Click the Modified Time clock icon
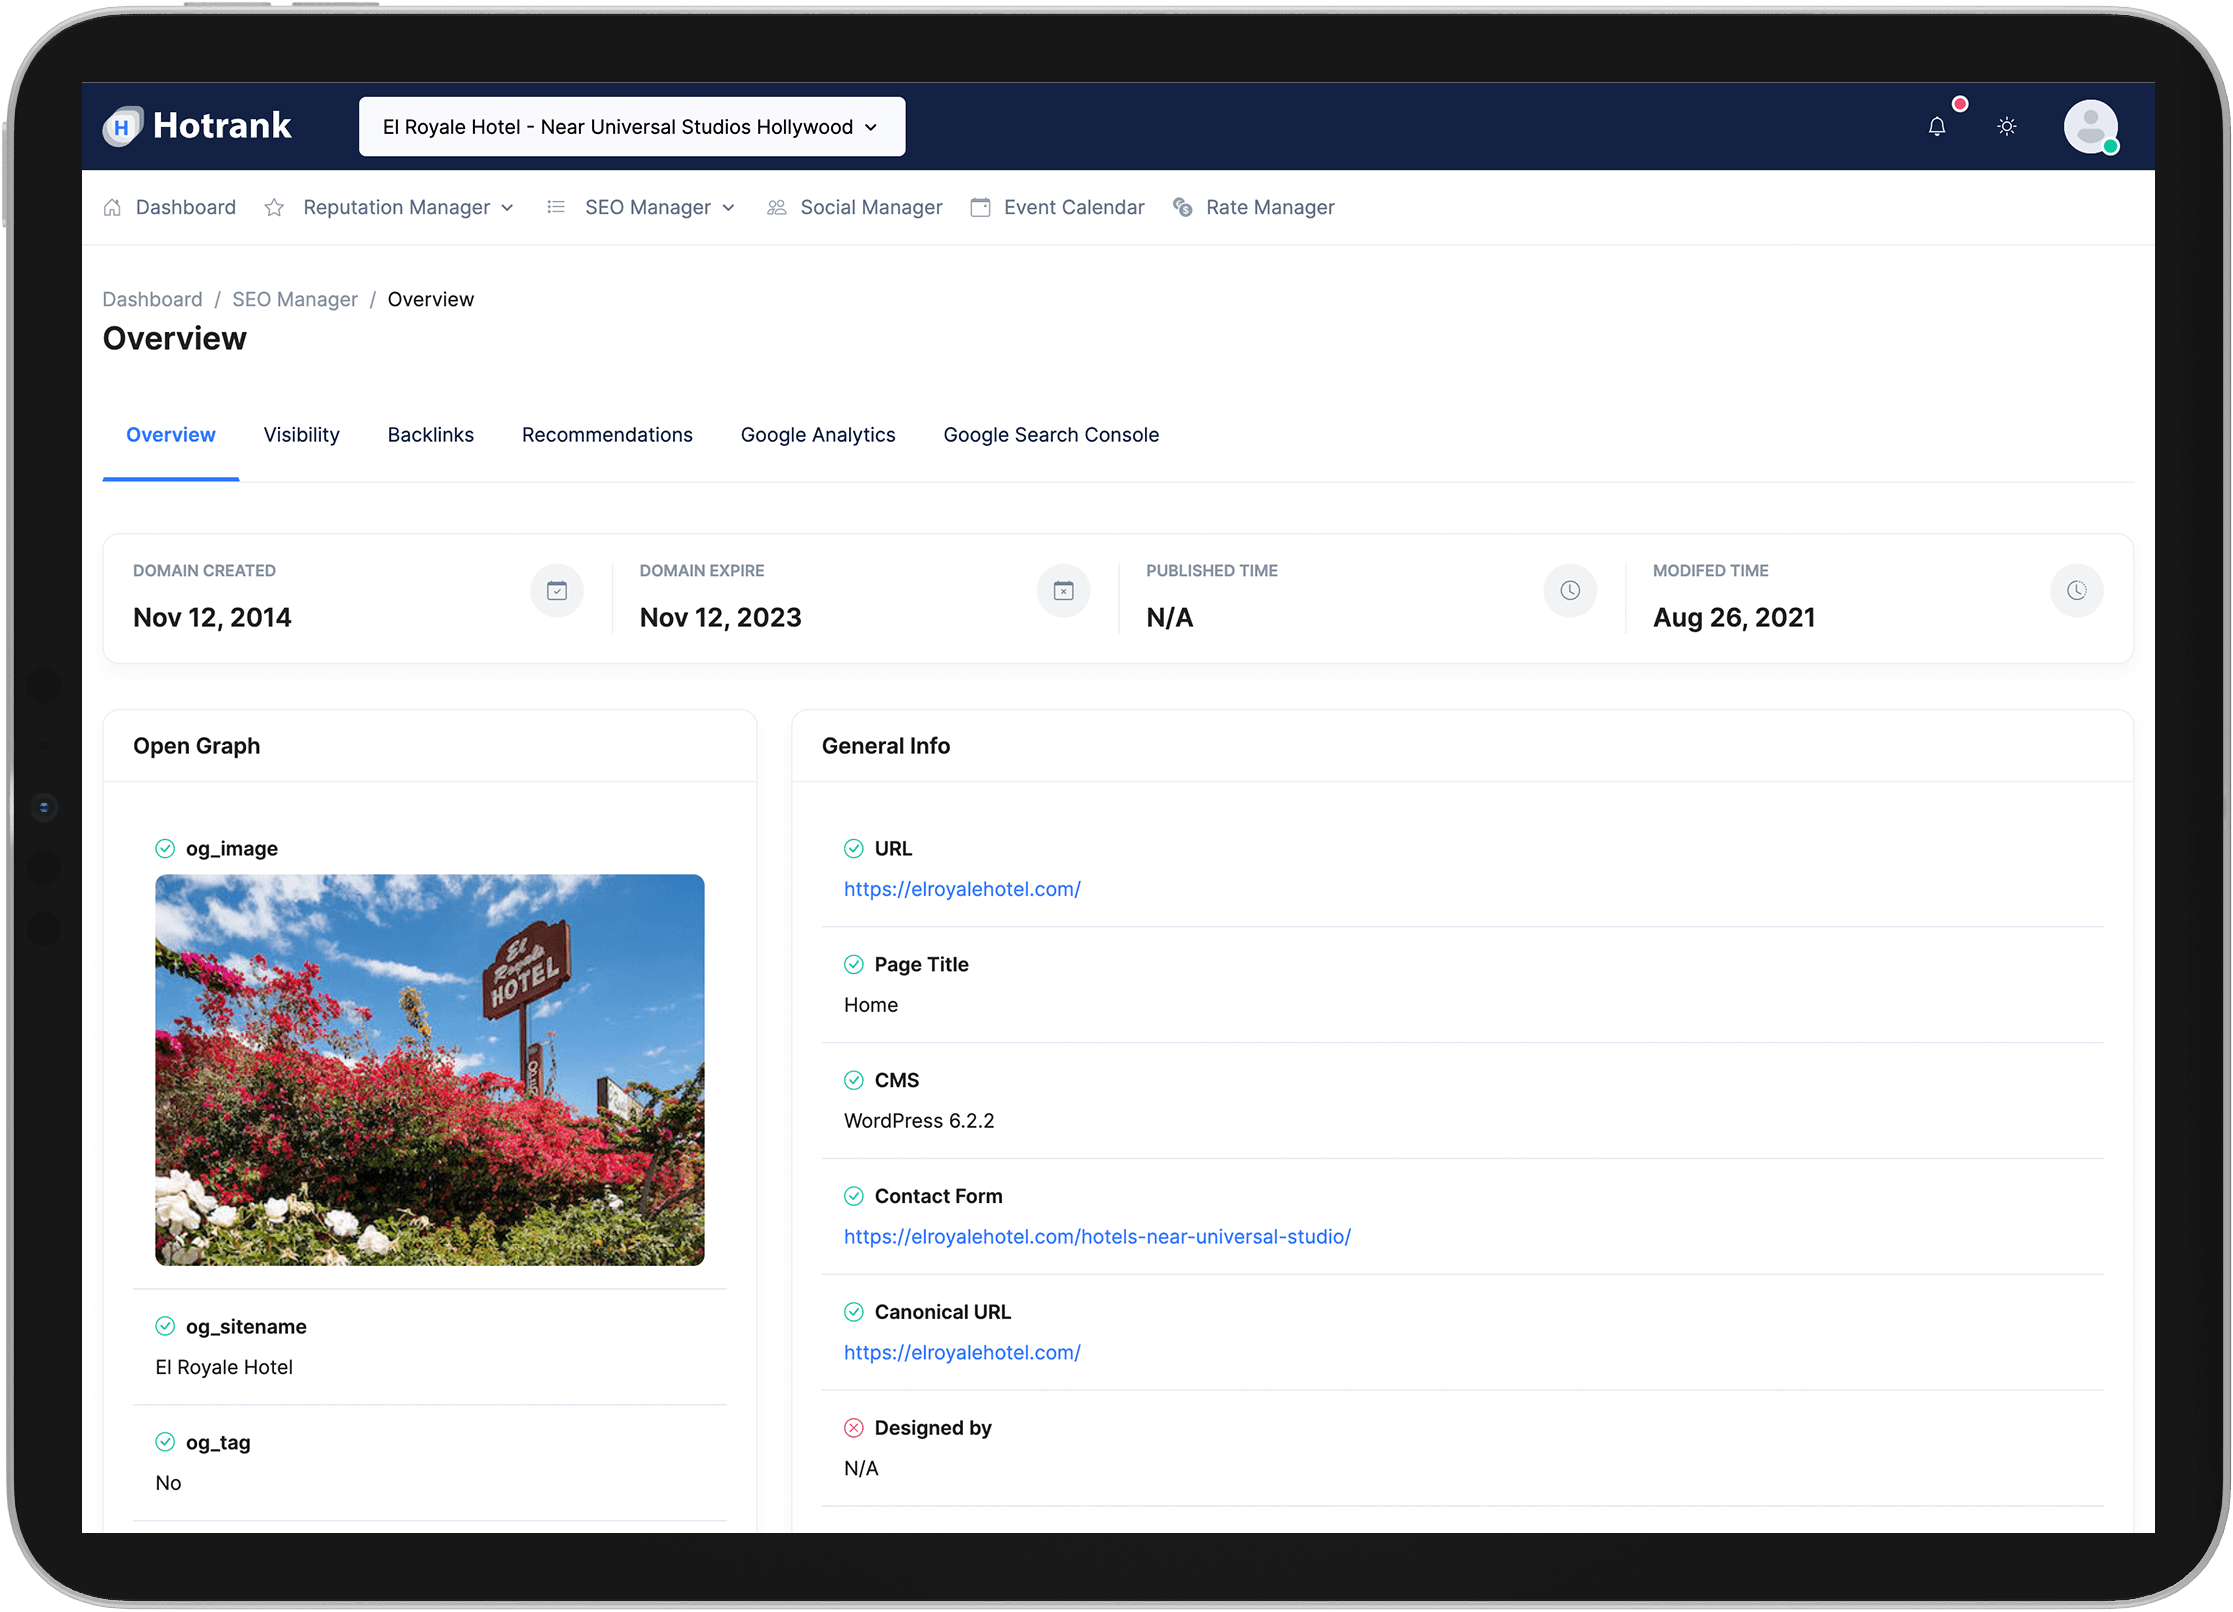 click(x=2076, y=591)
